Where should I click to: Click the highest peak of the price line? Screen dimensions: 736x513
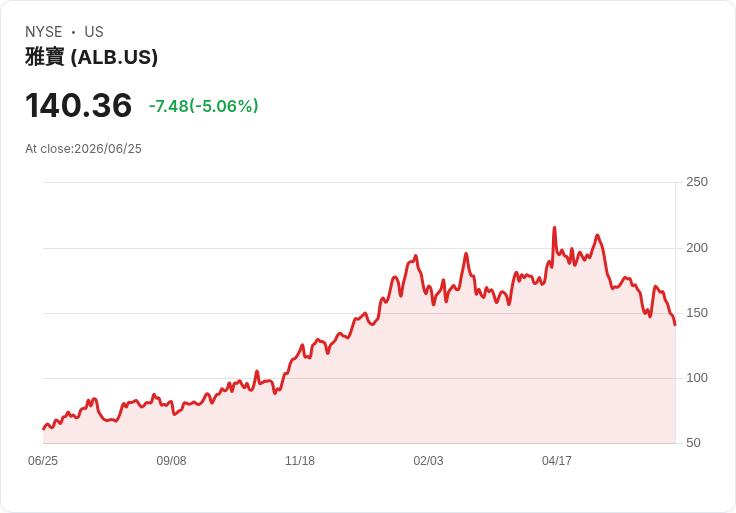[554, 228]
